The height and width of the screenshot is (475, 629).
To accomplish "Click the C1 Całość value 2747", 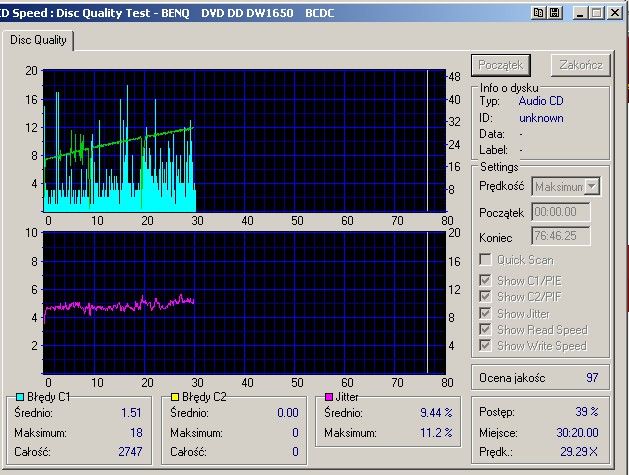I will (x=130, y=452).
